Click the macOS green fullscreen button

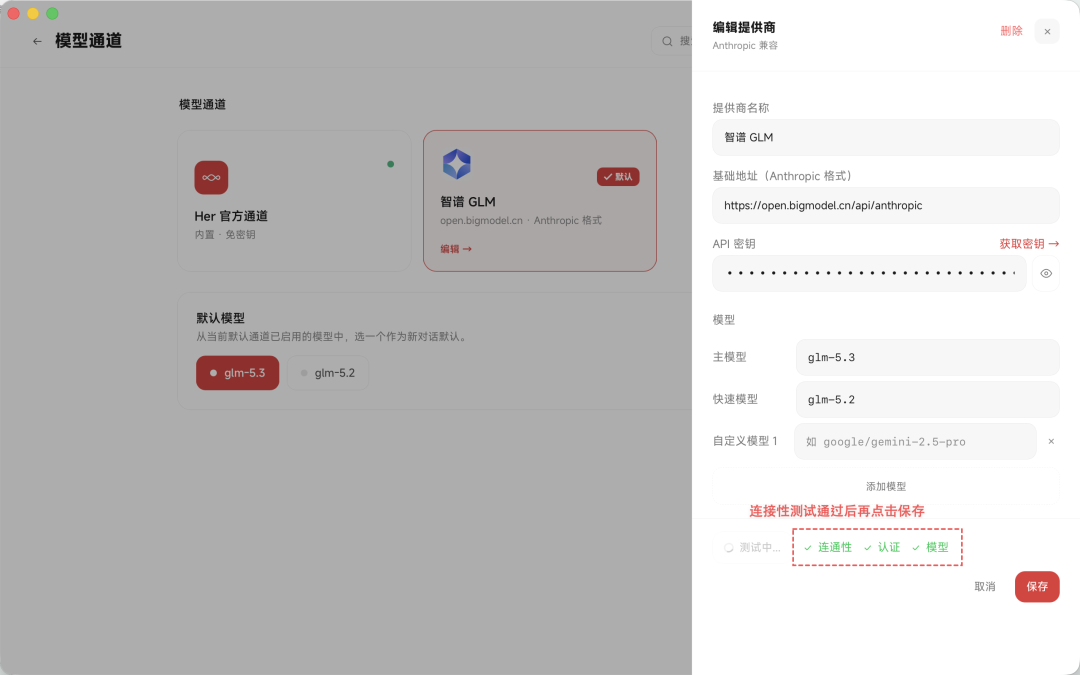click(52, 13)
